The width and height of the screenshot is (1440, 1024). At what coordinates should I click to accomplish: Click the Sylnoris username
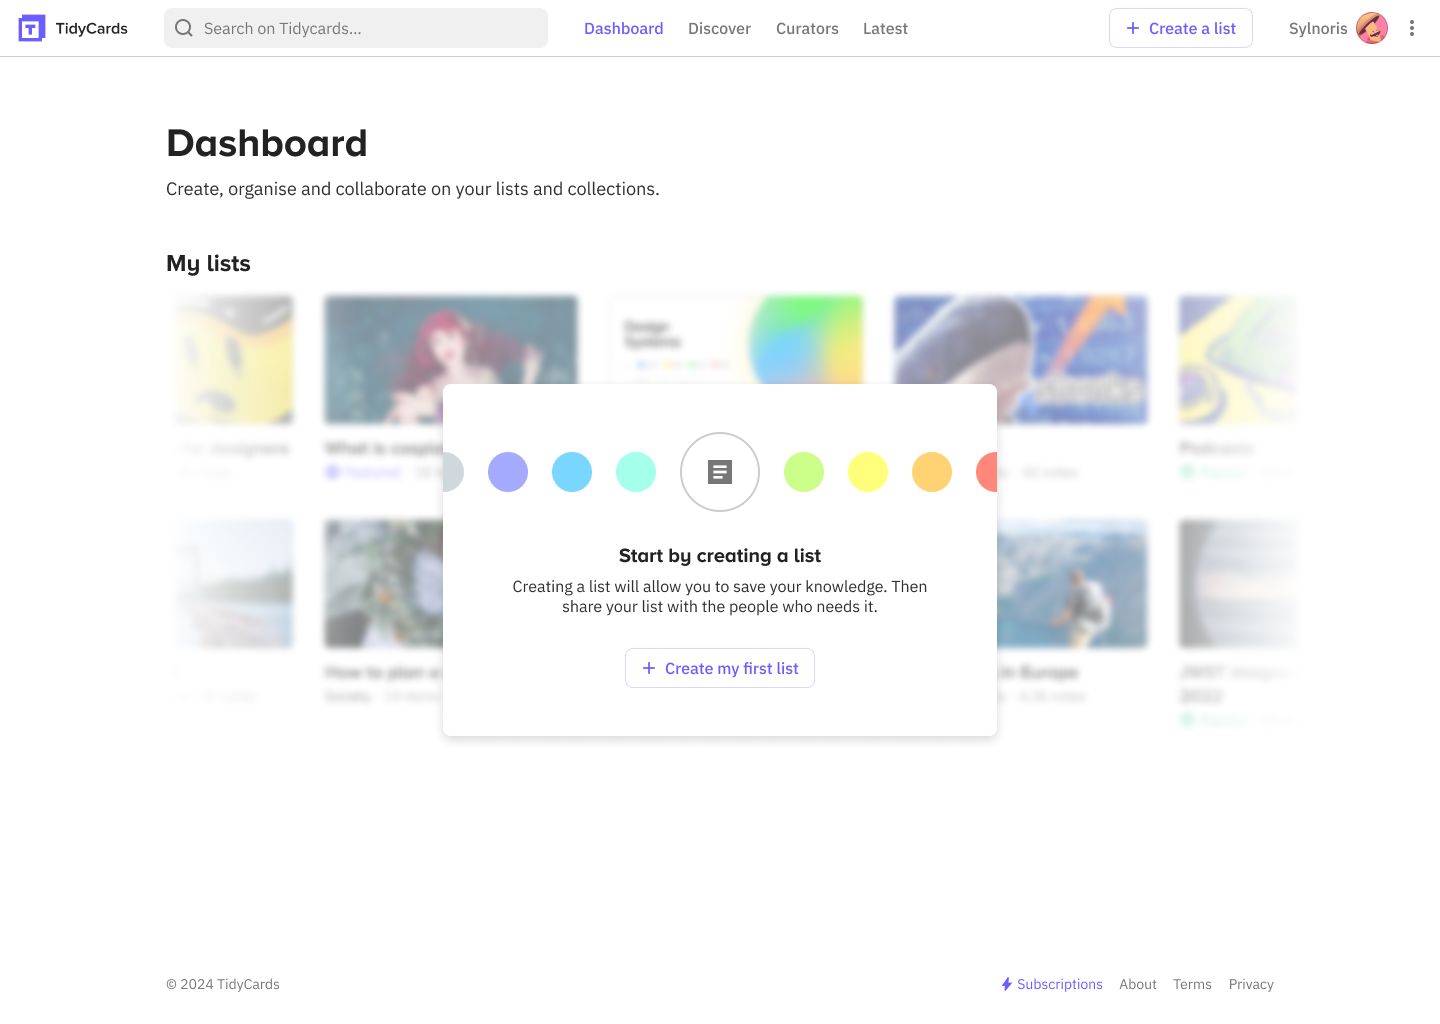[1318, 28]
